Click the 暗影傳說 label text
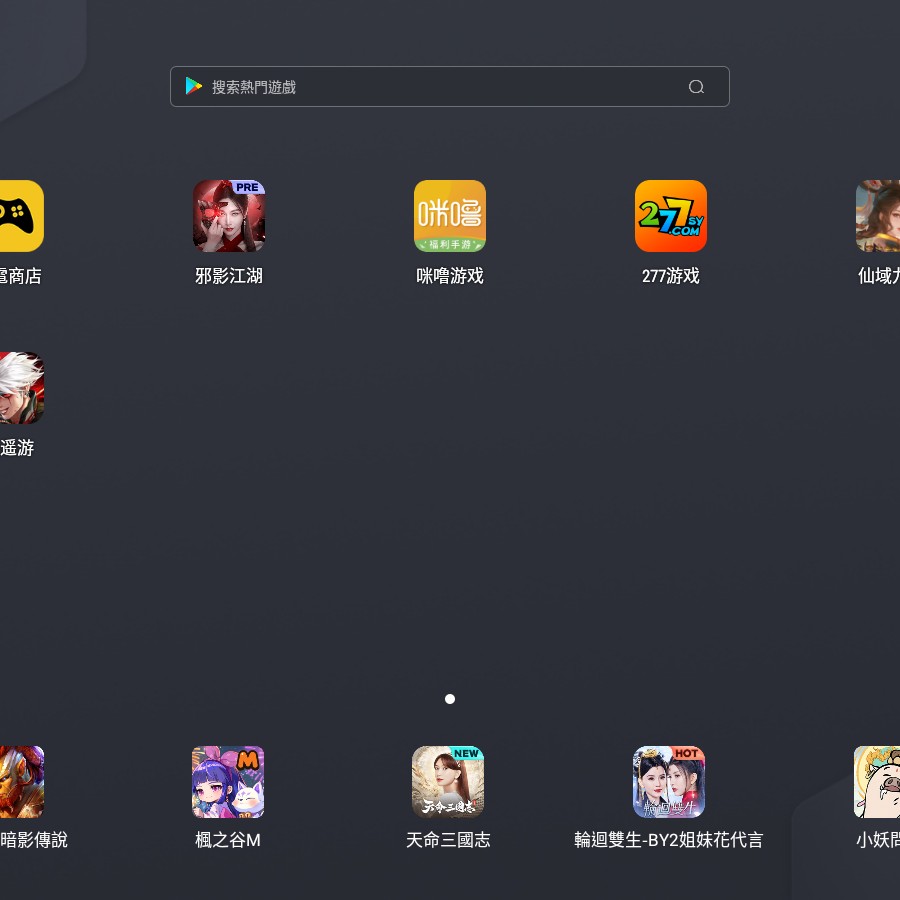Screen dimensions: 900x900 click(34, 840)
